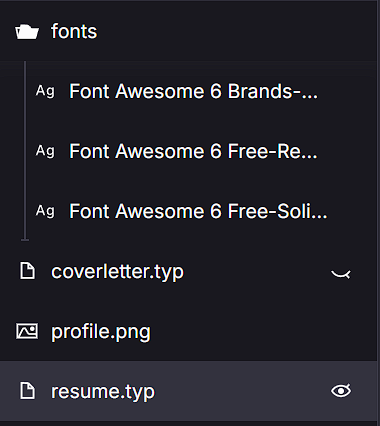The width and height of the screenshot is (380, 426).
Task: Select resume.typ in the file list
Action: click(x=188, y=391)
